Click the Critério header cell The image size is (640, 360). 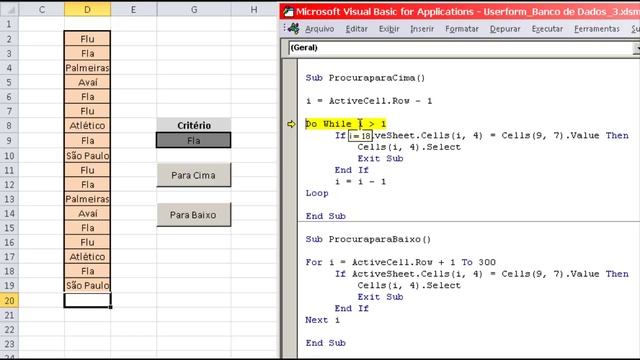(x=193, y=125)
